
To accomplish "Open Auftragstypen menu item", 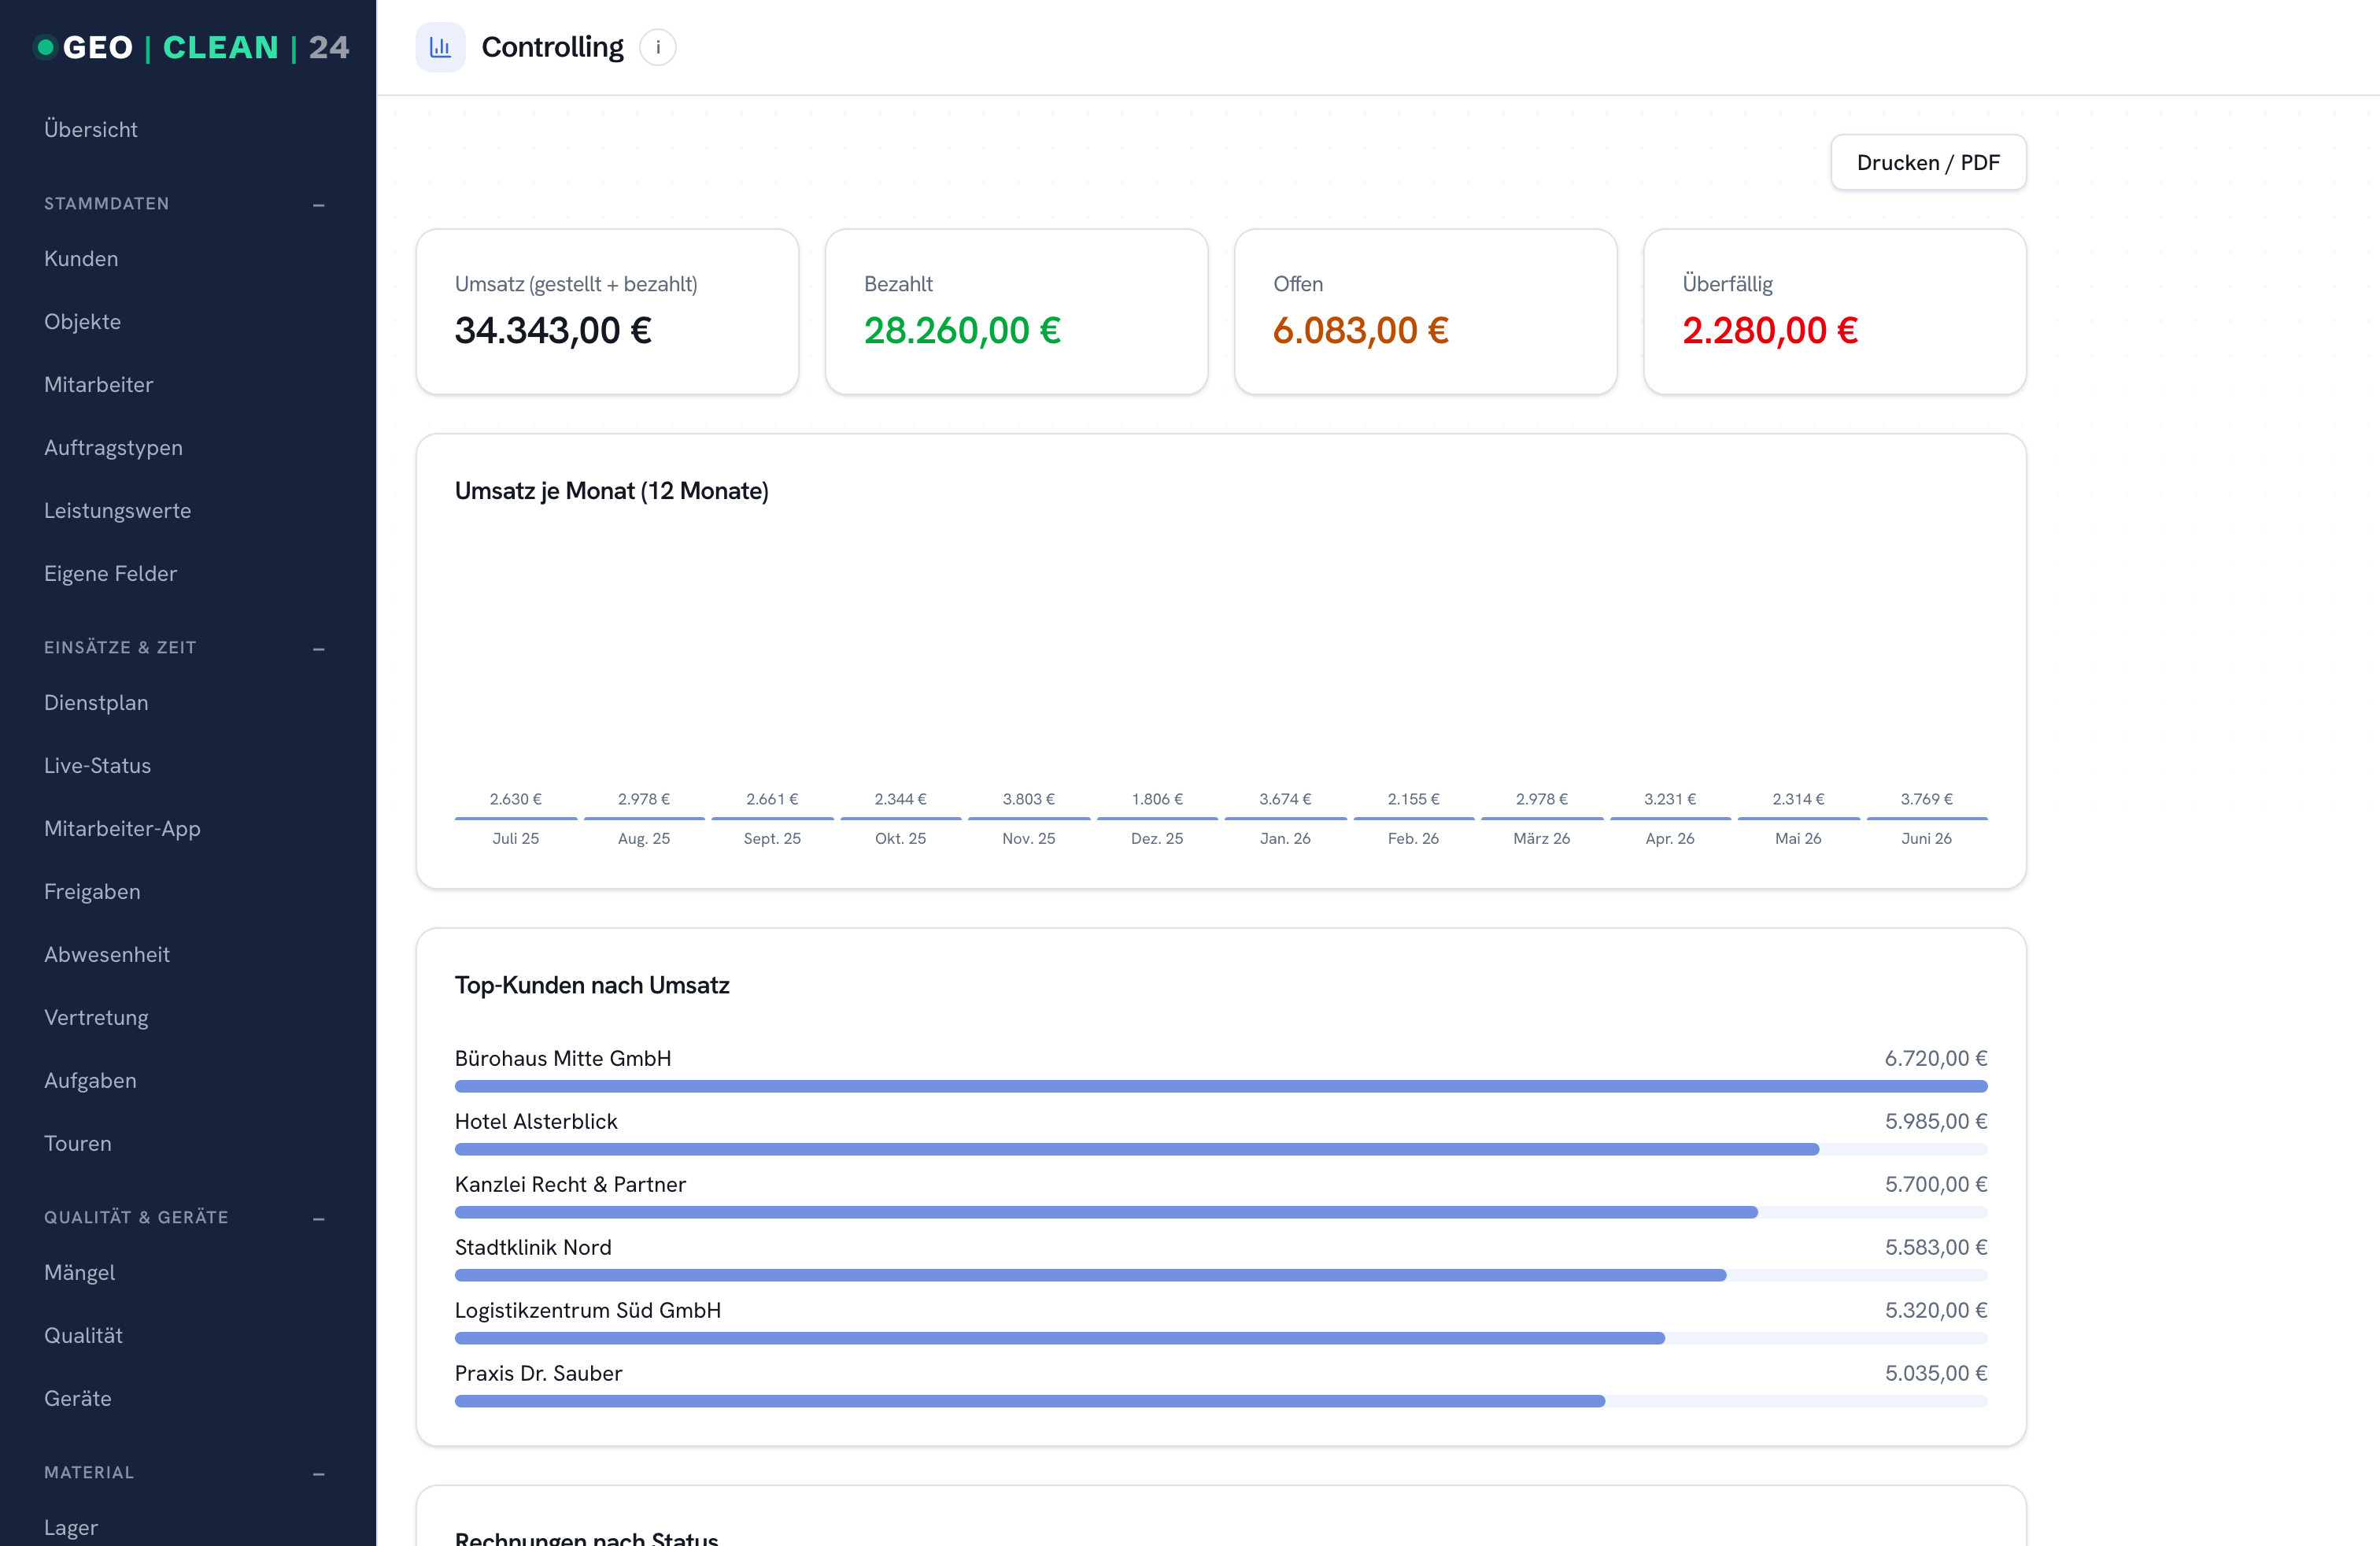I will pyautogui.click(x=113, y=447).
